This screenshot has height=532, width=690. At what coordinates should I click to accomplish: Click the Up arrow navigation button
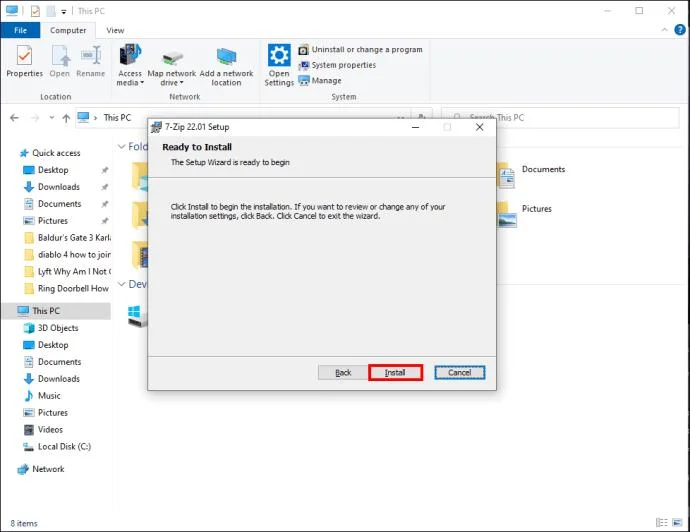[66, 118]
